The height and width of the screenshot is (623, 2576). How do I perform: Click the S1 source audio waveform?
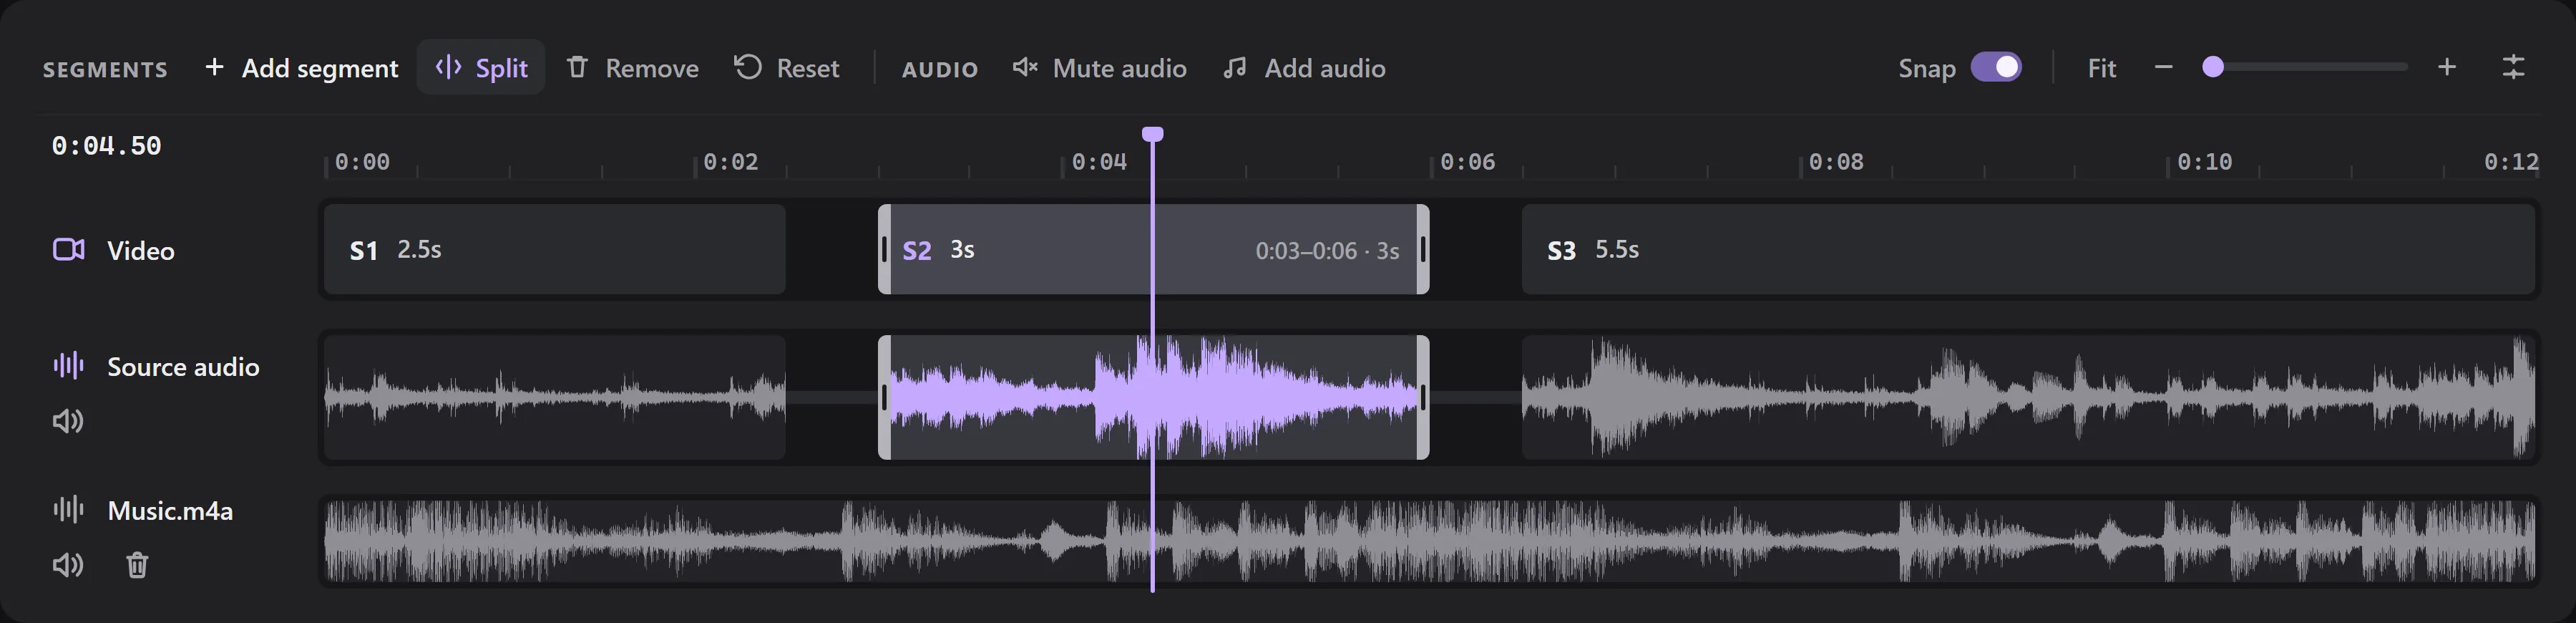point(554,397)
